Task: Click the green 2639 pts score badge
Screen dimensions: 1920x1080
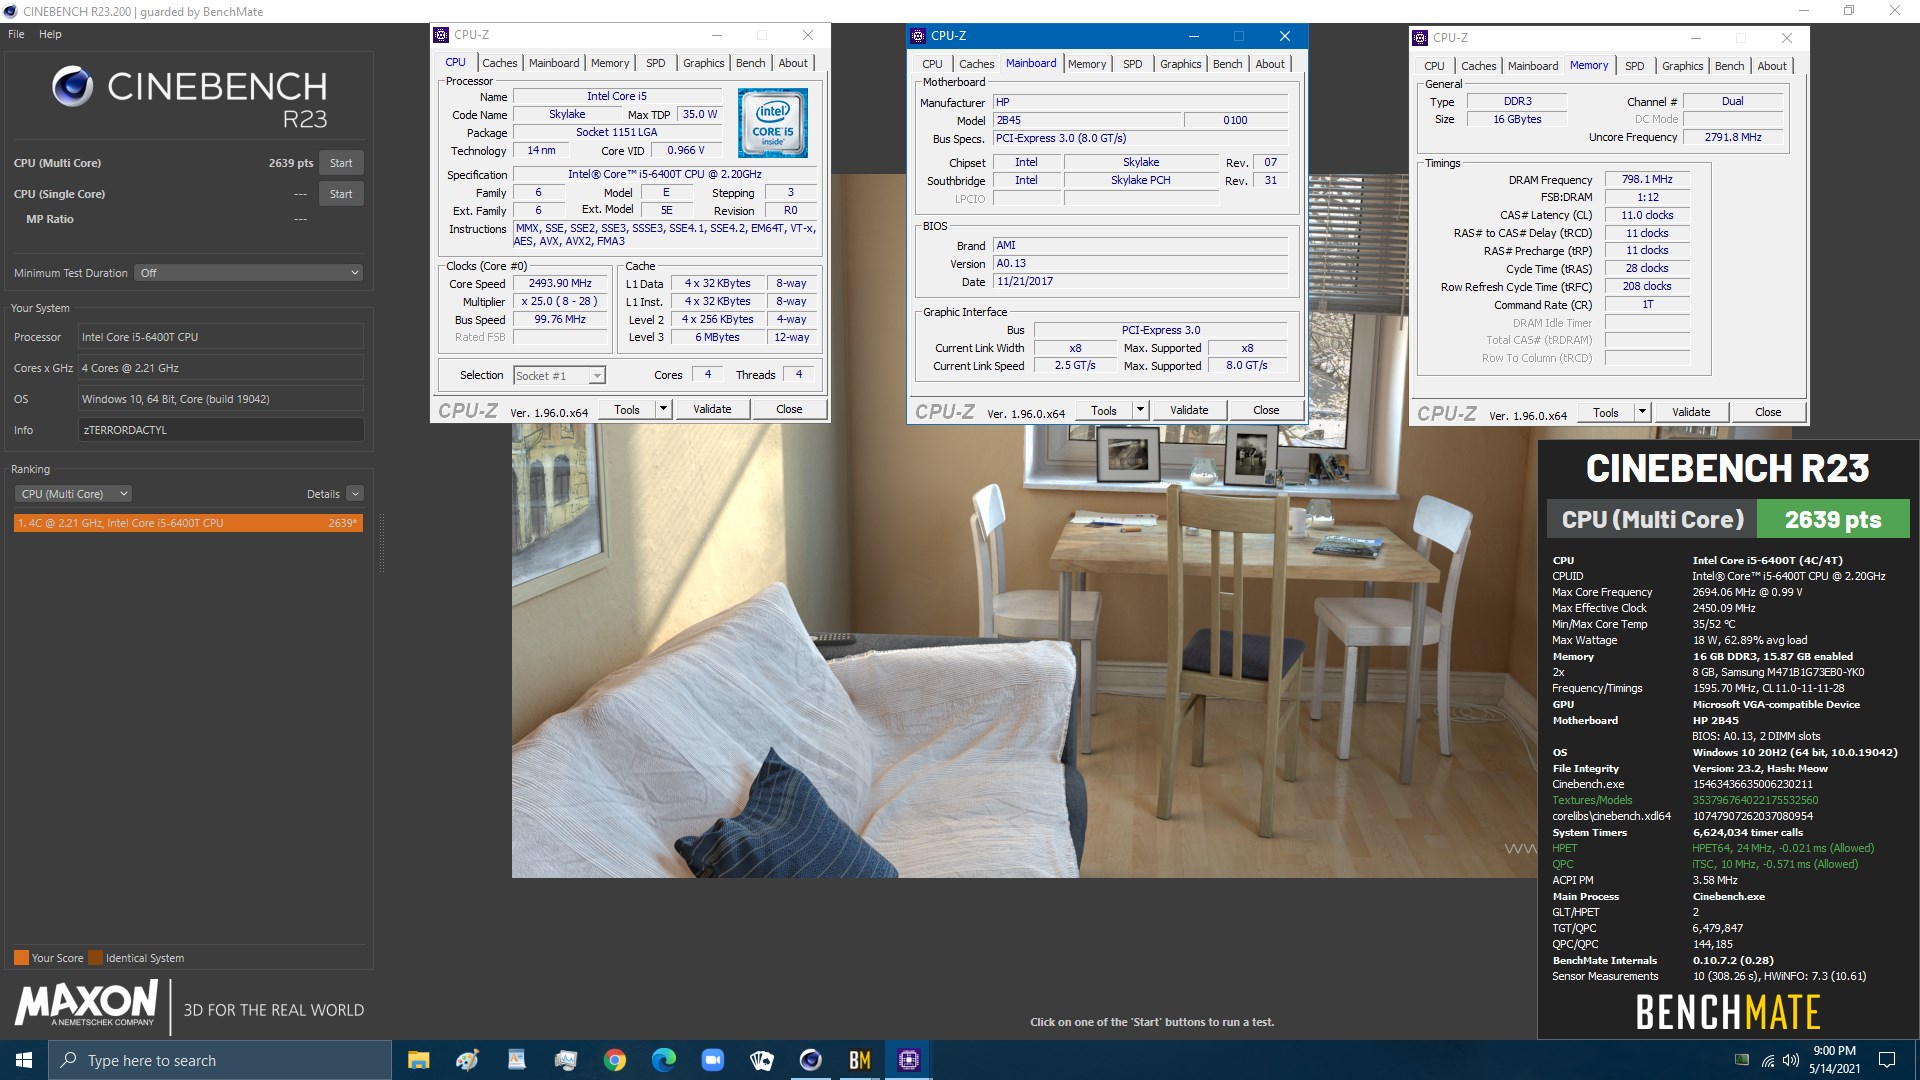Action: (x=1833, y=520)
